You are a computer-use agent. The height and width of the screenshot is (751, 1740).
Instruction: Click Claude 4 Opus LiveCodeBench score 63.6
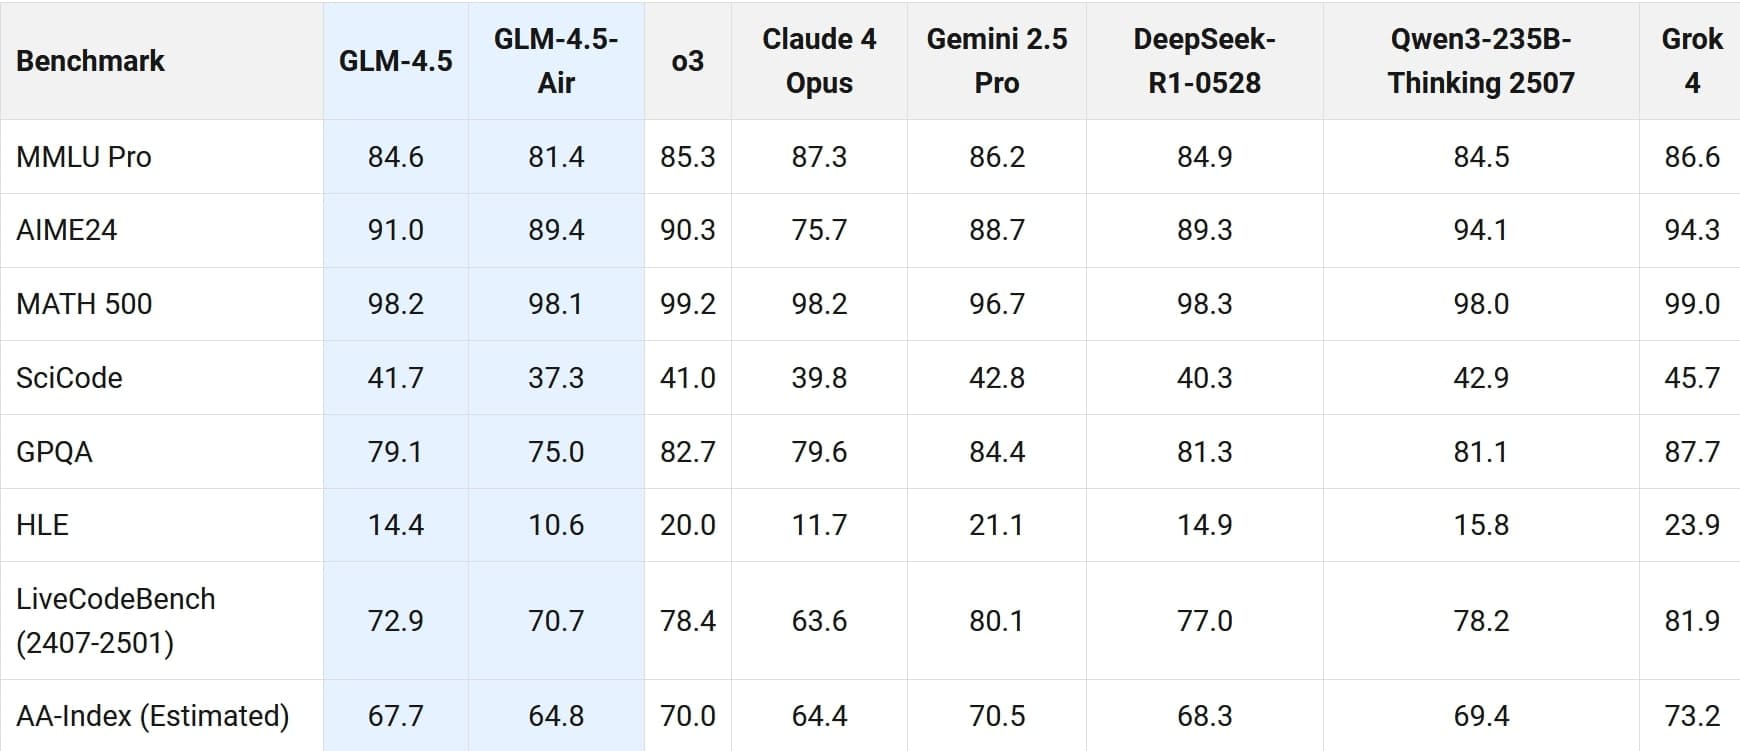click(819, 621)
